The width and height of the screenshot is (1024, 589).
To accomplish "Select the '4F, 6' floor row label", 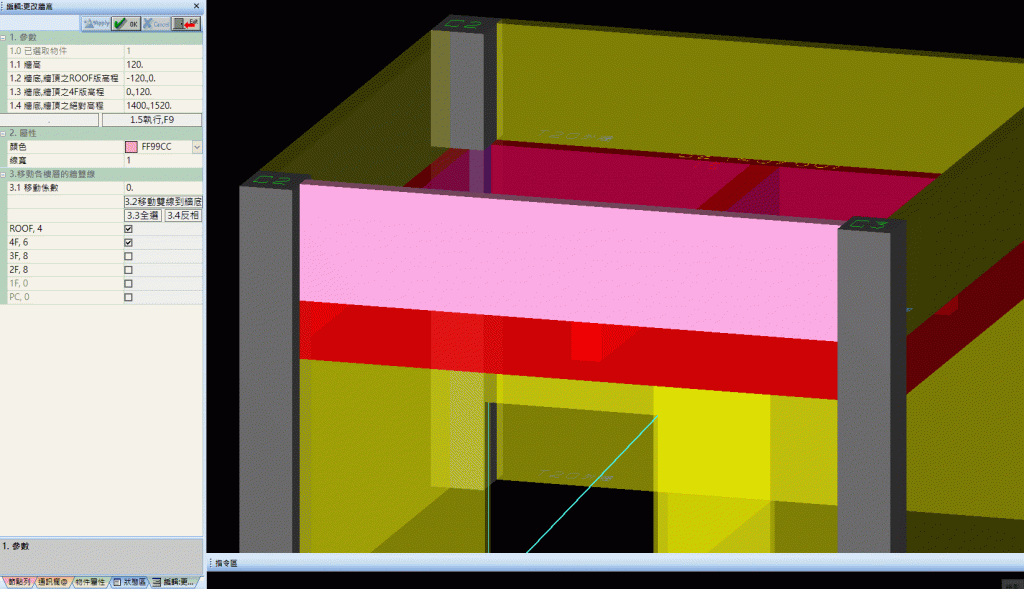I will tap(19, 243).
